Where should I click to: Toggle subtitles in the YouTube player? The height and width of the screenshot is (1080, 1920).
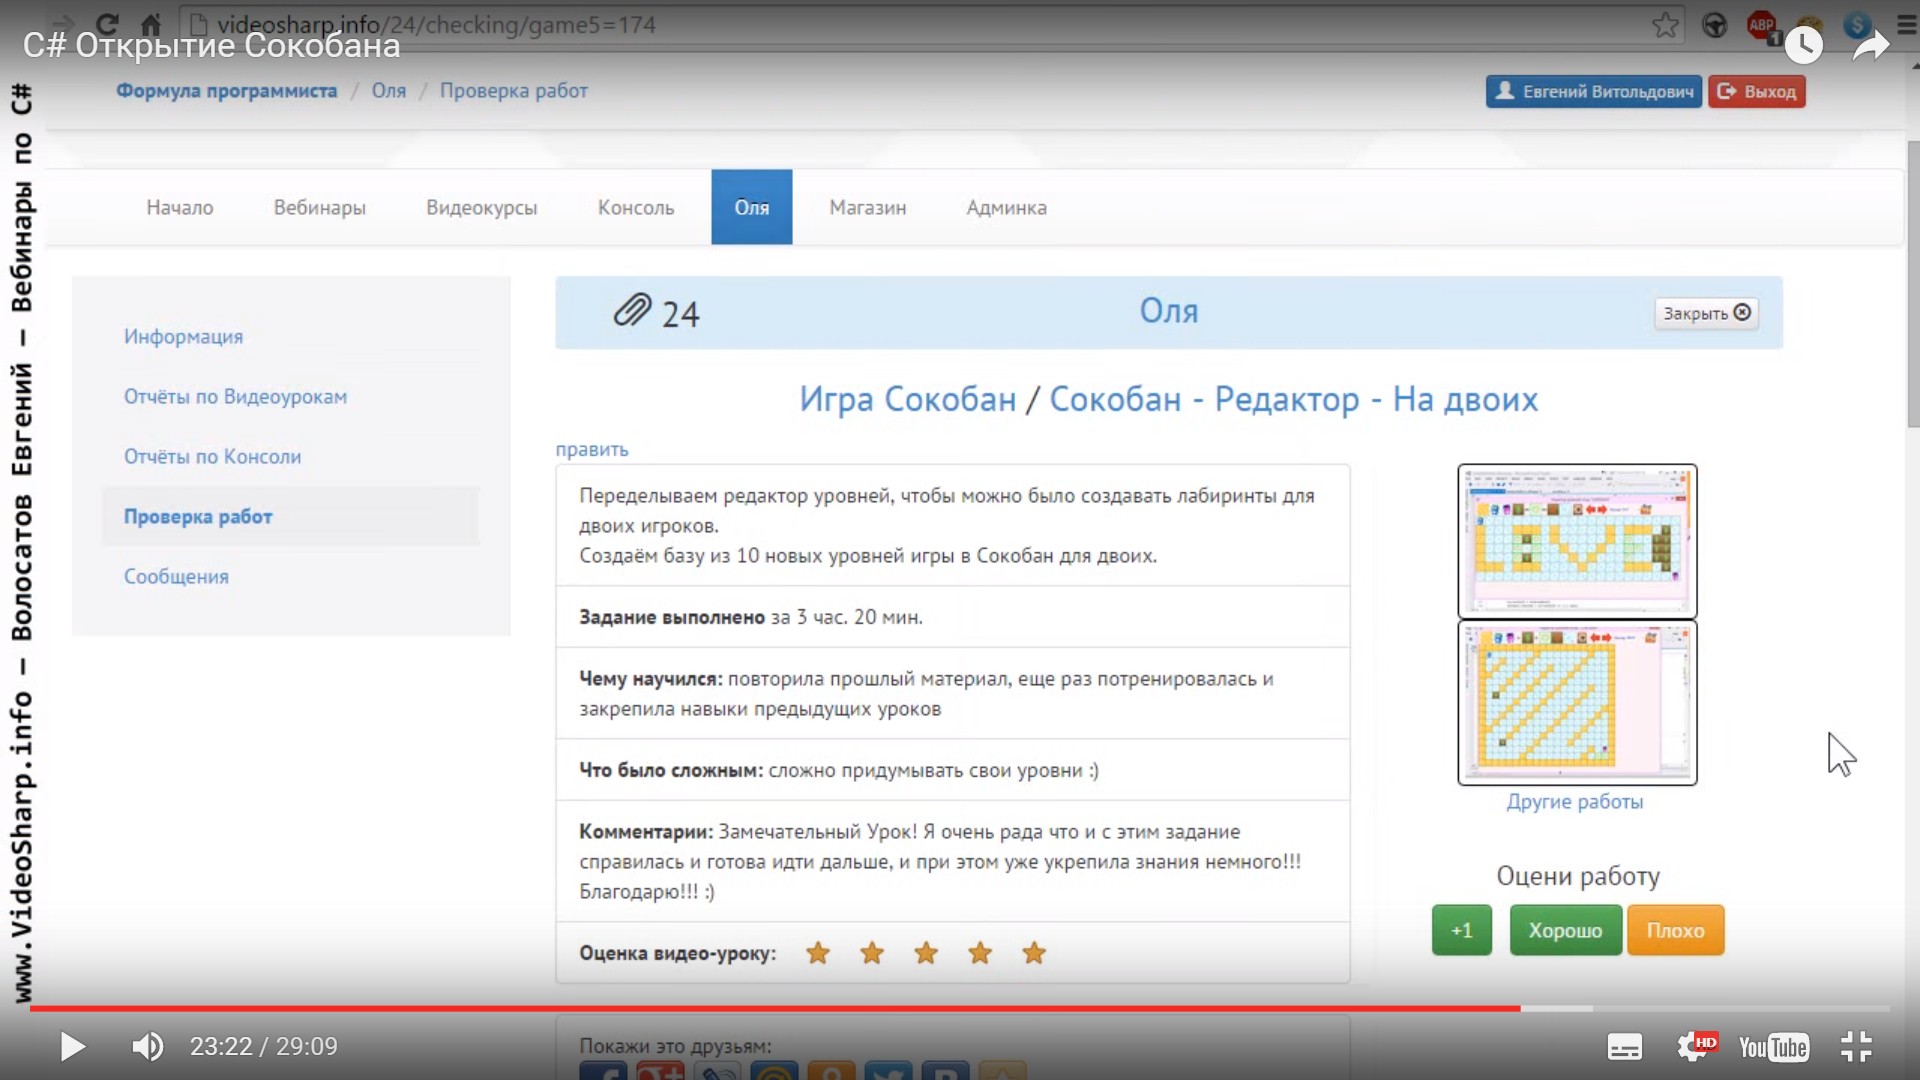point(1624,1047)
